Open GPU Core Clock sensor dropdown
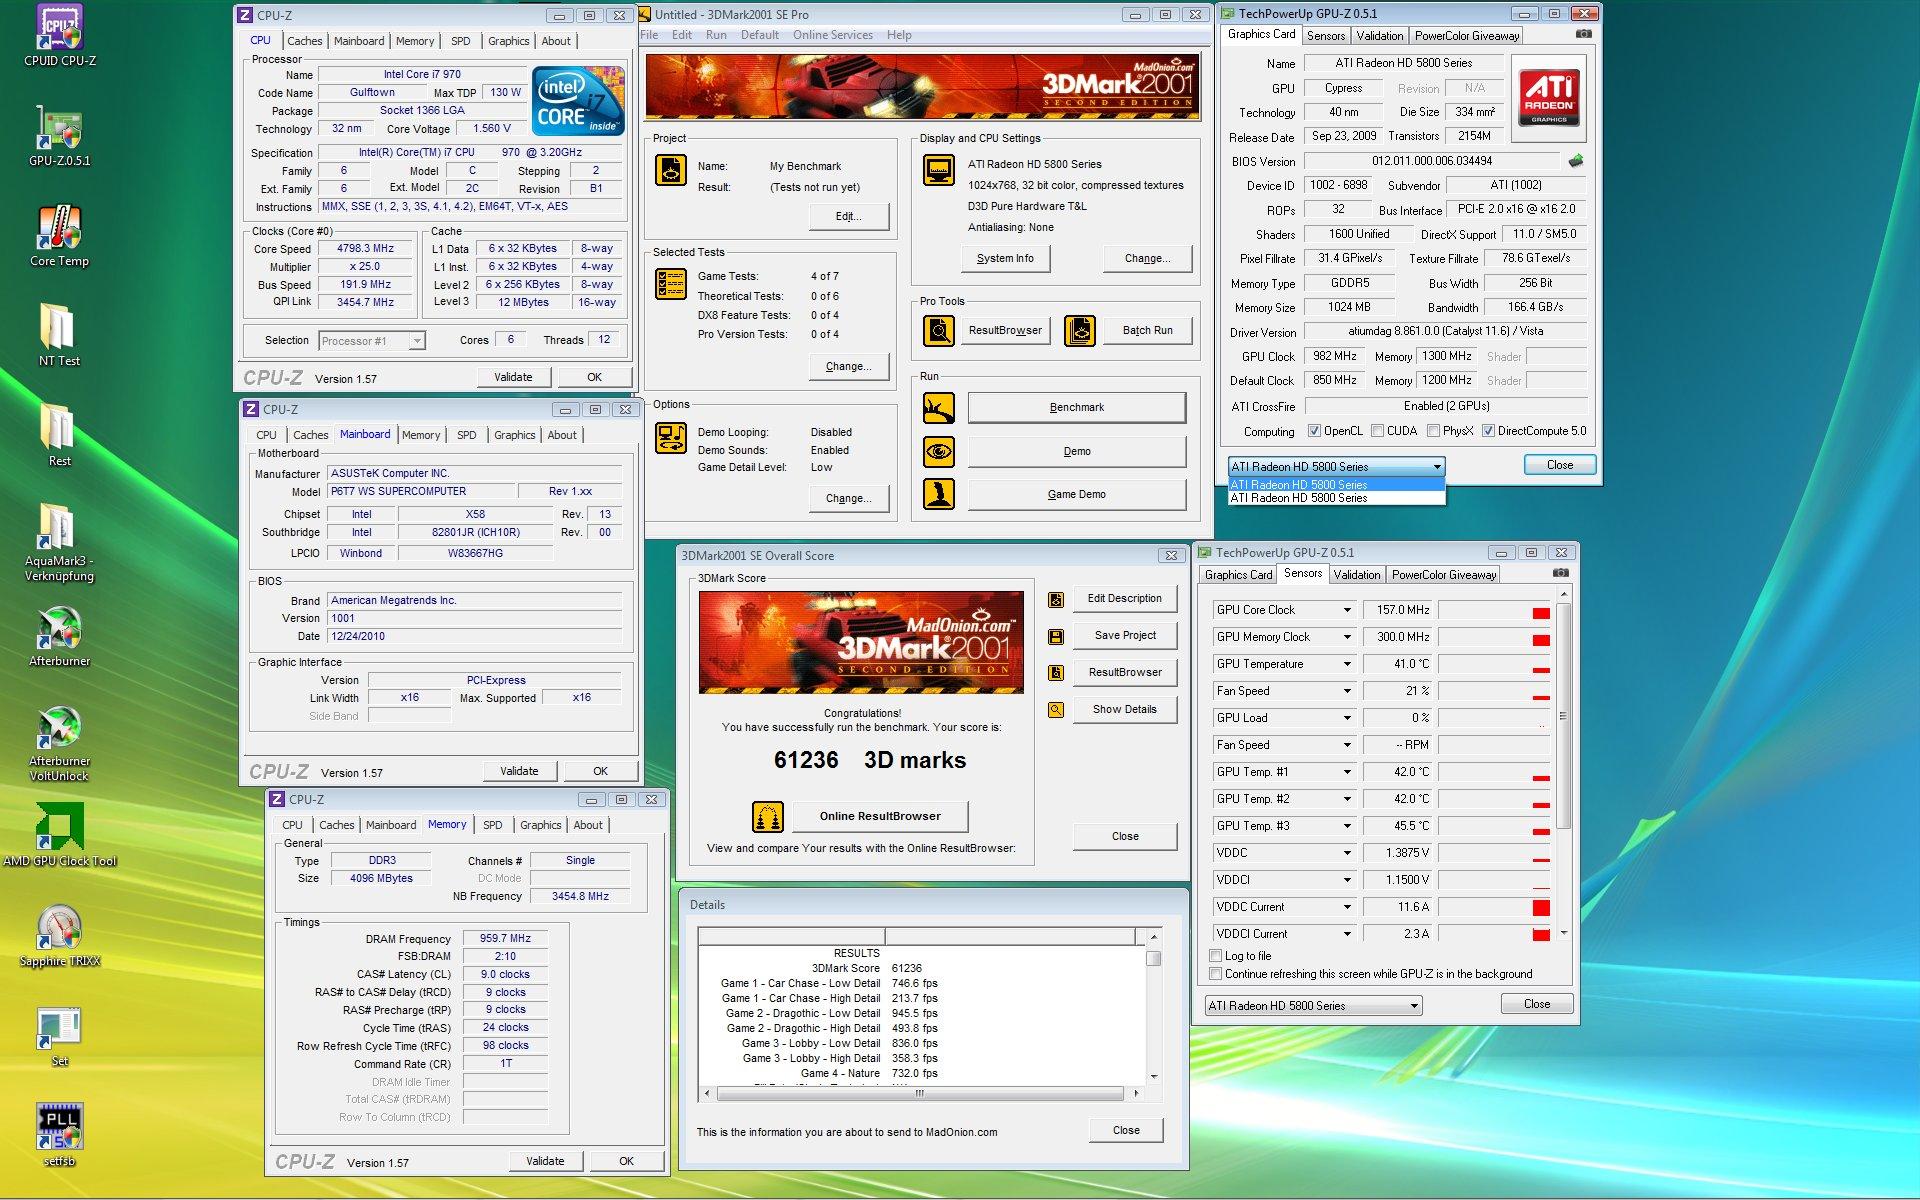The height and width of the screenshot is (1200, 1920). point(1346,610)
